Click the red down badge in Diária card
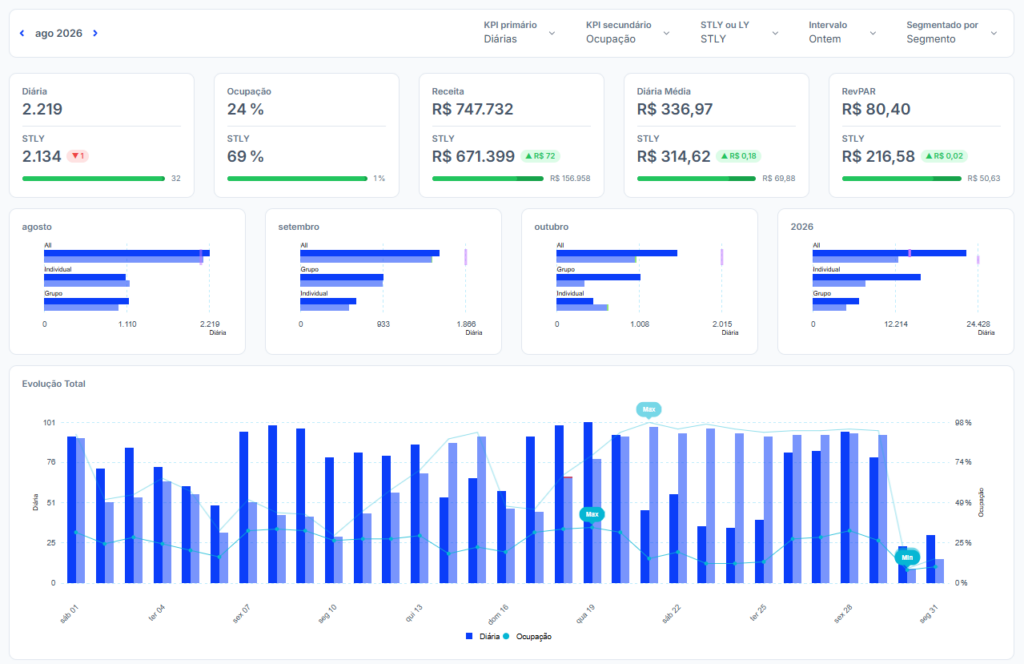 coord(78,156)
